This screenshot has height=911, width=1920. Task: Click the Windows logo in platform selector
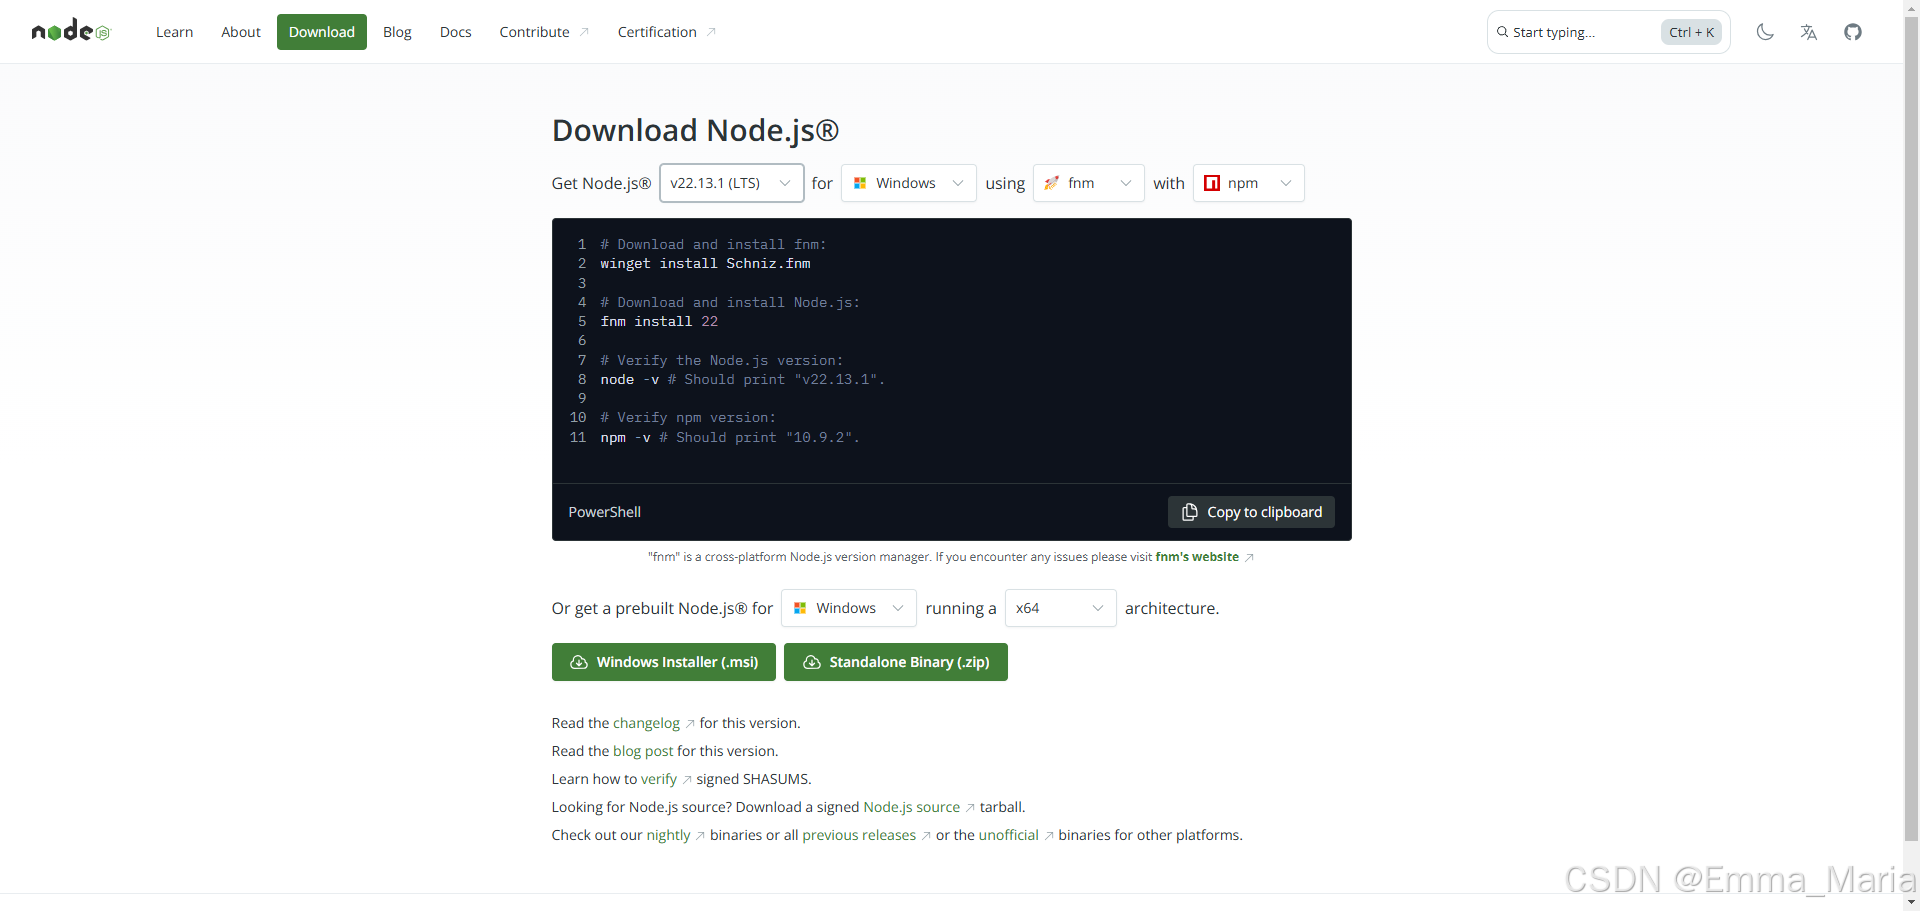click(x=860, y=183)
